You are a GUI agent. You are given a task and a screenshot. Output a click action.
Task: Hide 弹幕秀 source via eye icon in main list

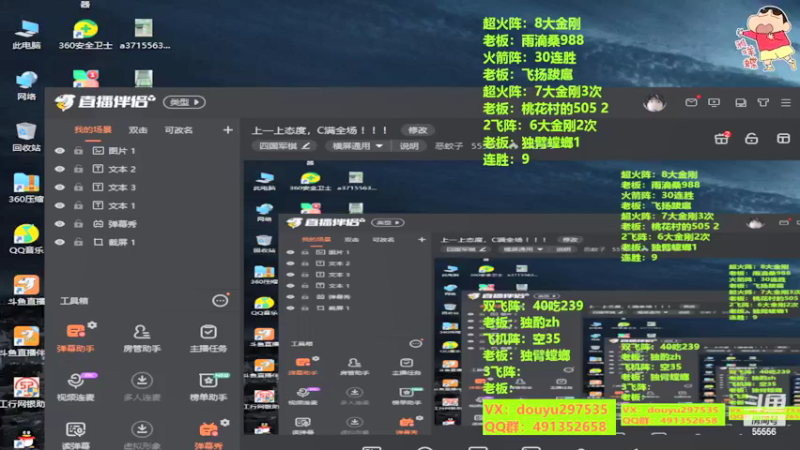(60, 224)
